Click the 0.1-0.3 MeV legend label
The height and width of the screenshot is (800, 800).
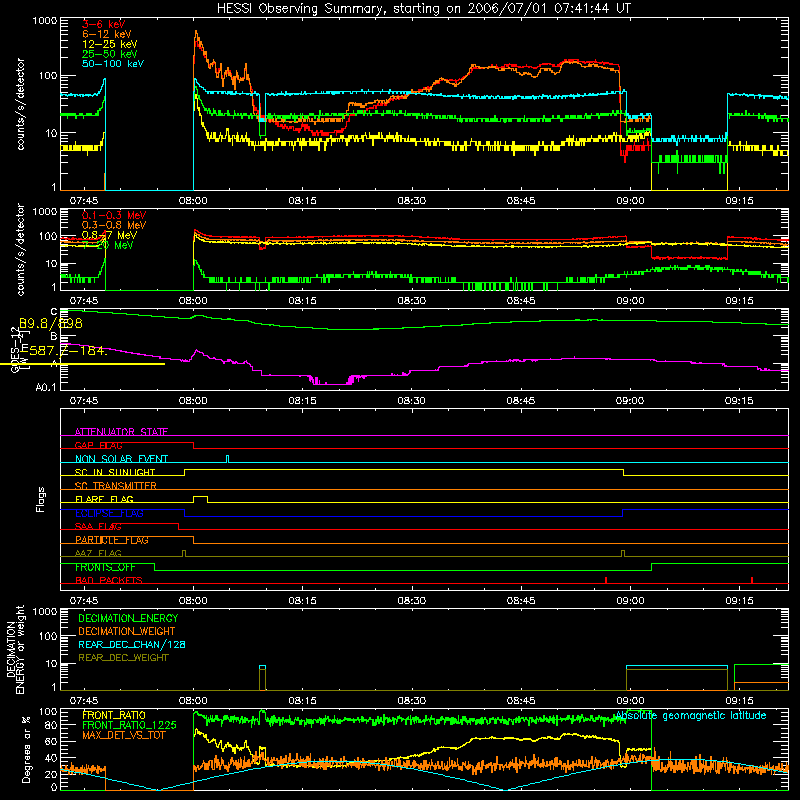pos(114,215)
